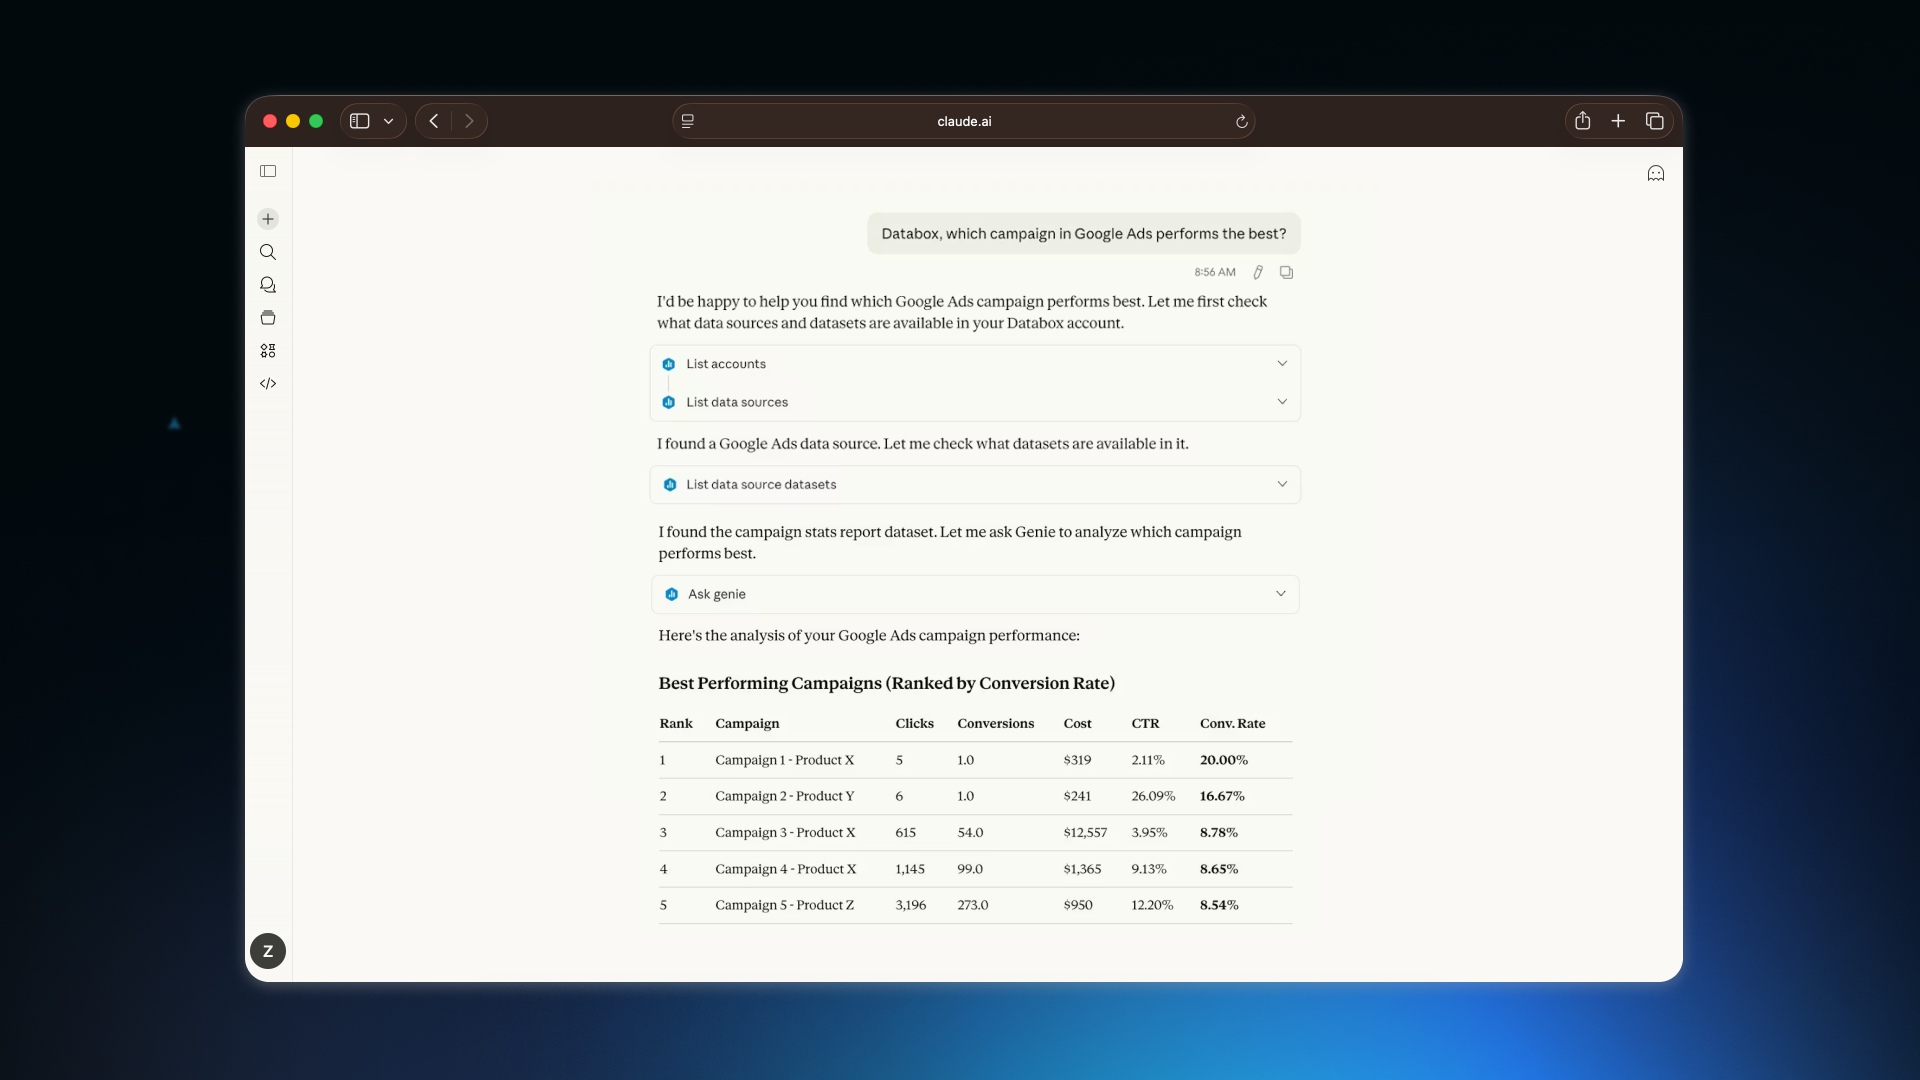Expand the List data source datasets entry
The width and height of the screenshot is (1920, 1080).
coord(1281,484)
